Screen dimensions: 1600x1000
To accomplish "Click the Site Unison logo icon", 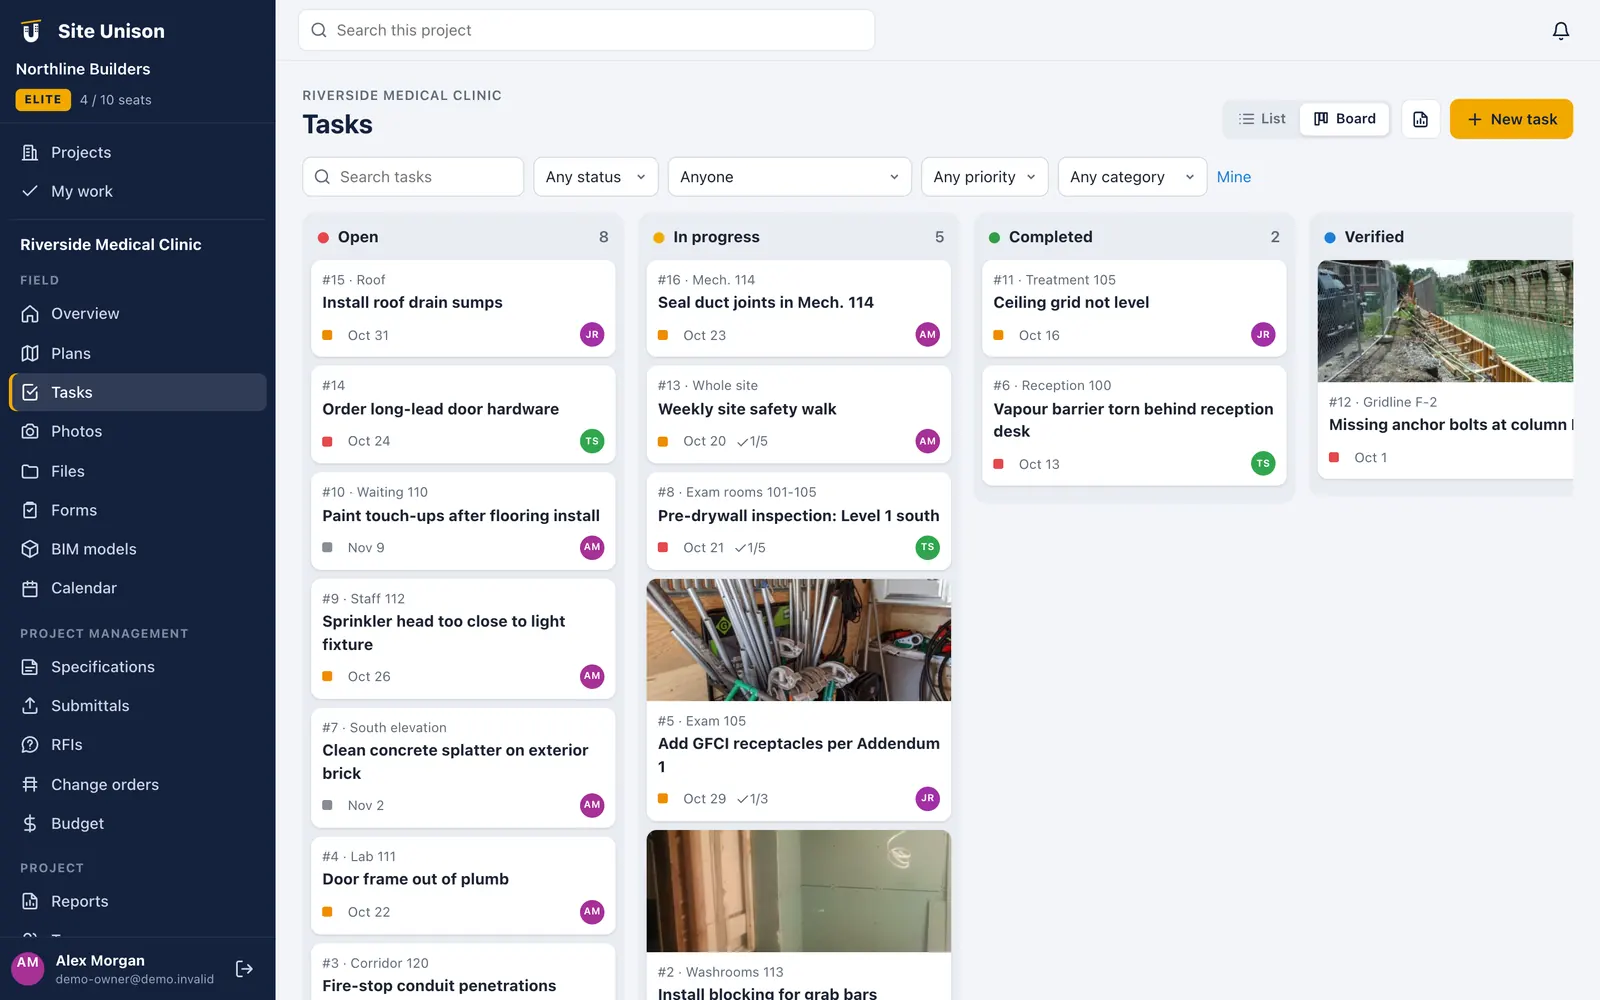I will (31, 31).
